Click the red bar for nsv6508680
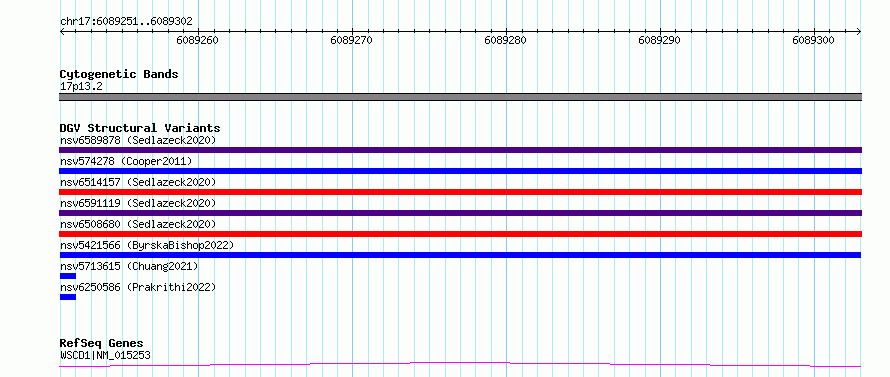The width and height of the screenshot is (890, 377). tap(460, 234)
